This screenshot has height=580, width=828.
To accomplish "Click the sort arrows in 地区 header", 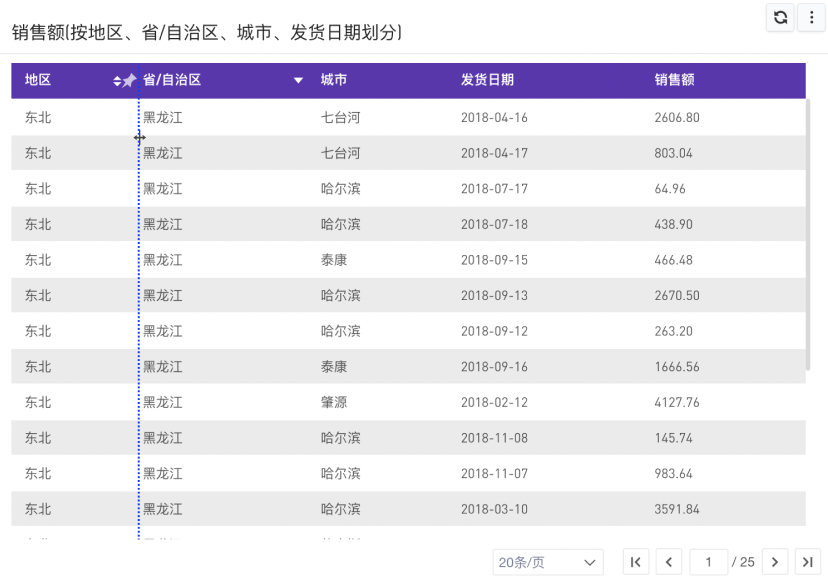I will coord(117,80).
